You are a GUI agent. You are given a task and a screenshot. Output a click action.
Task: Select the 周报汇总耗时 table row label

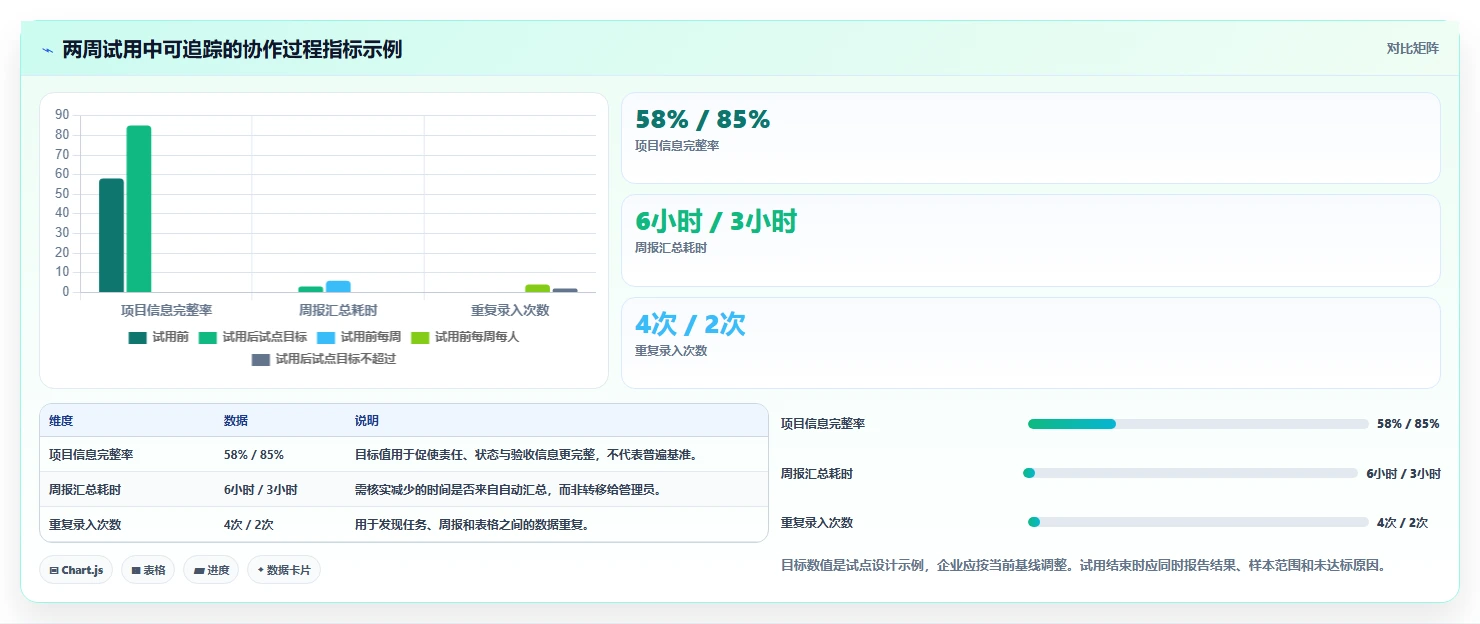(x=85, y=490)
